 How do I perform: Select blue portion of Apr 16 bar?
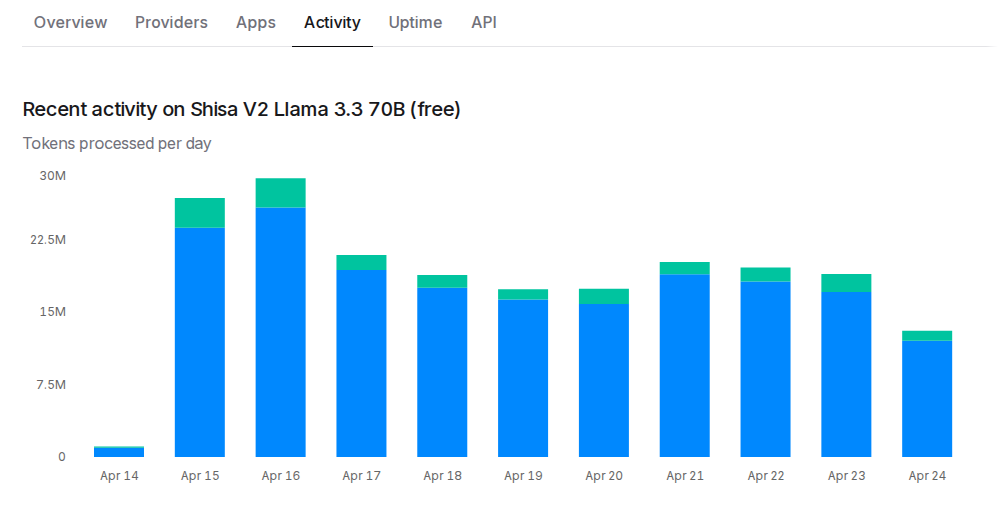(281, 332)
